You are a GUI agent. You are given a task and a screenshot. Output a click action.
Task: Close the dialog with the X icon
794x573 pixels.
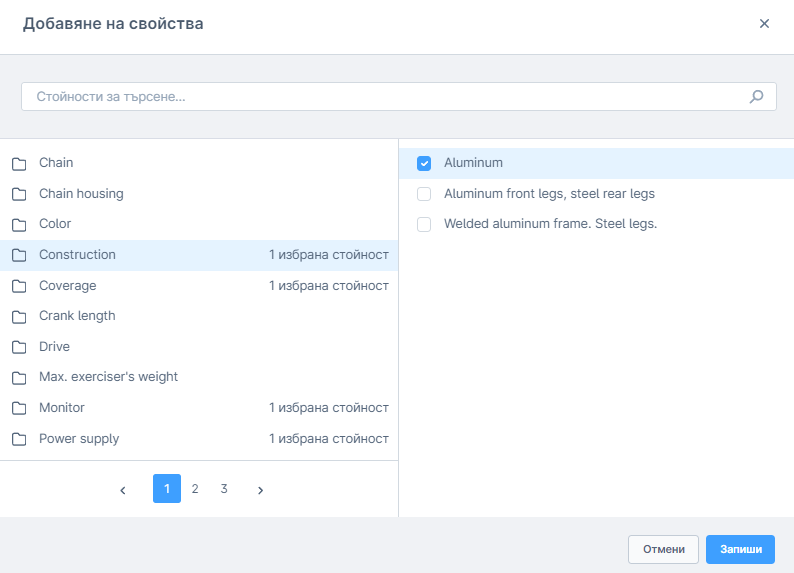point(764,24)
